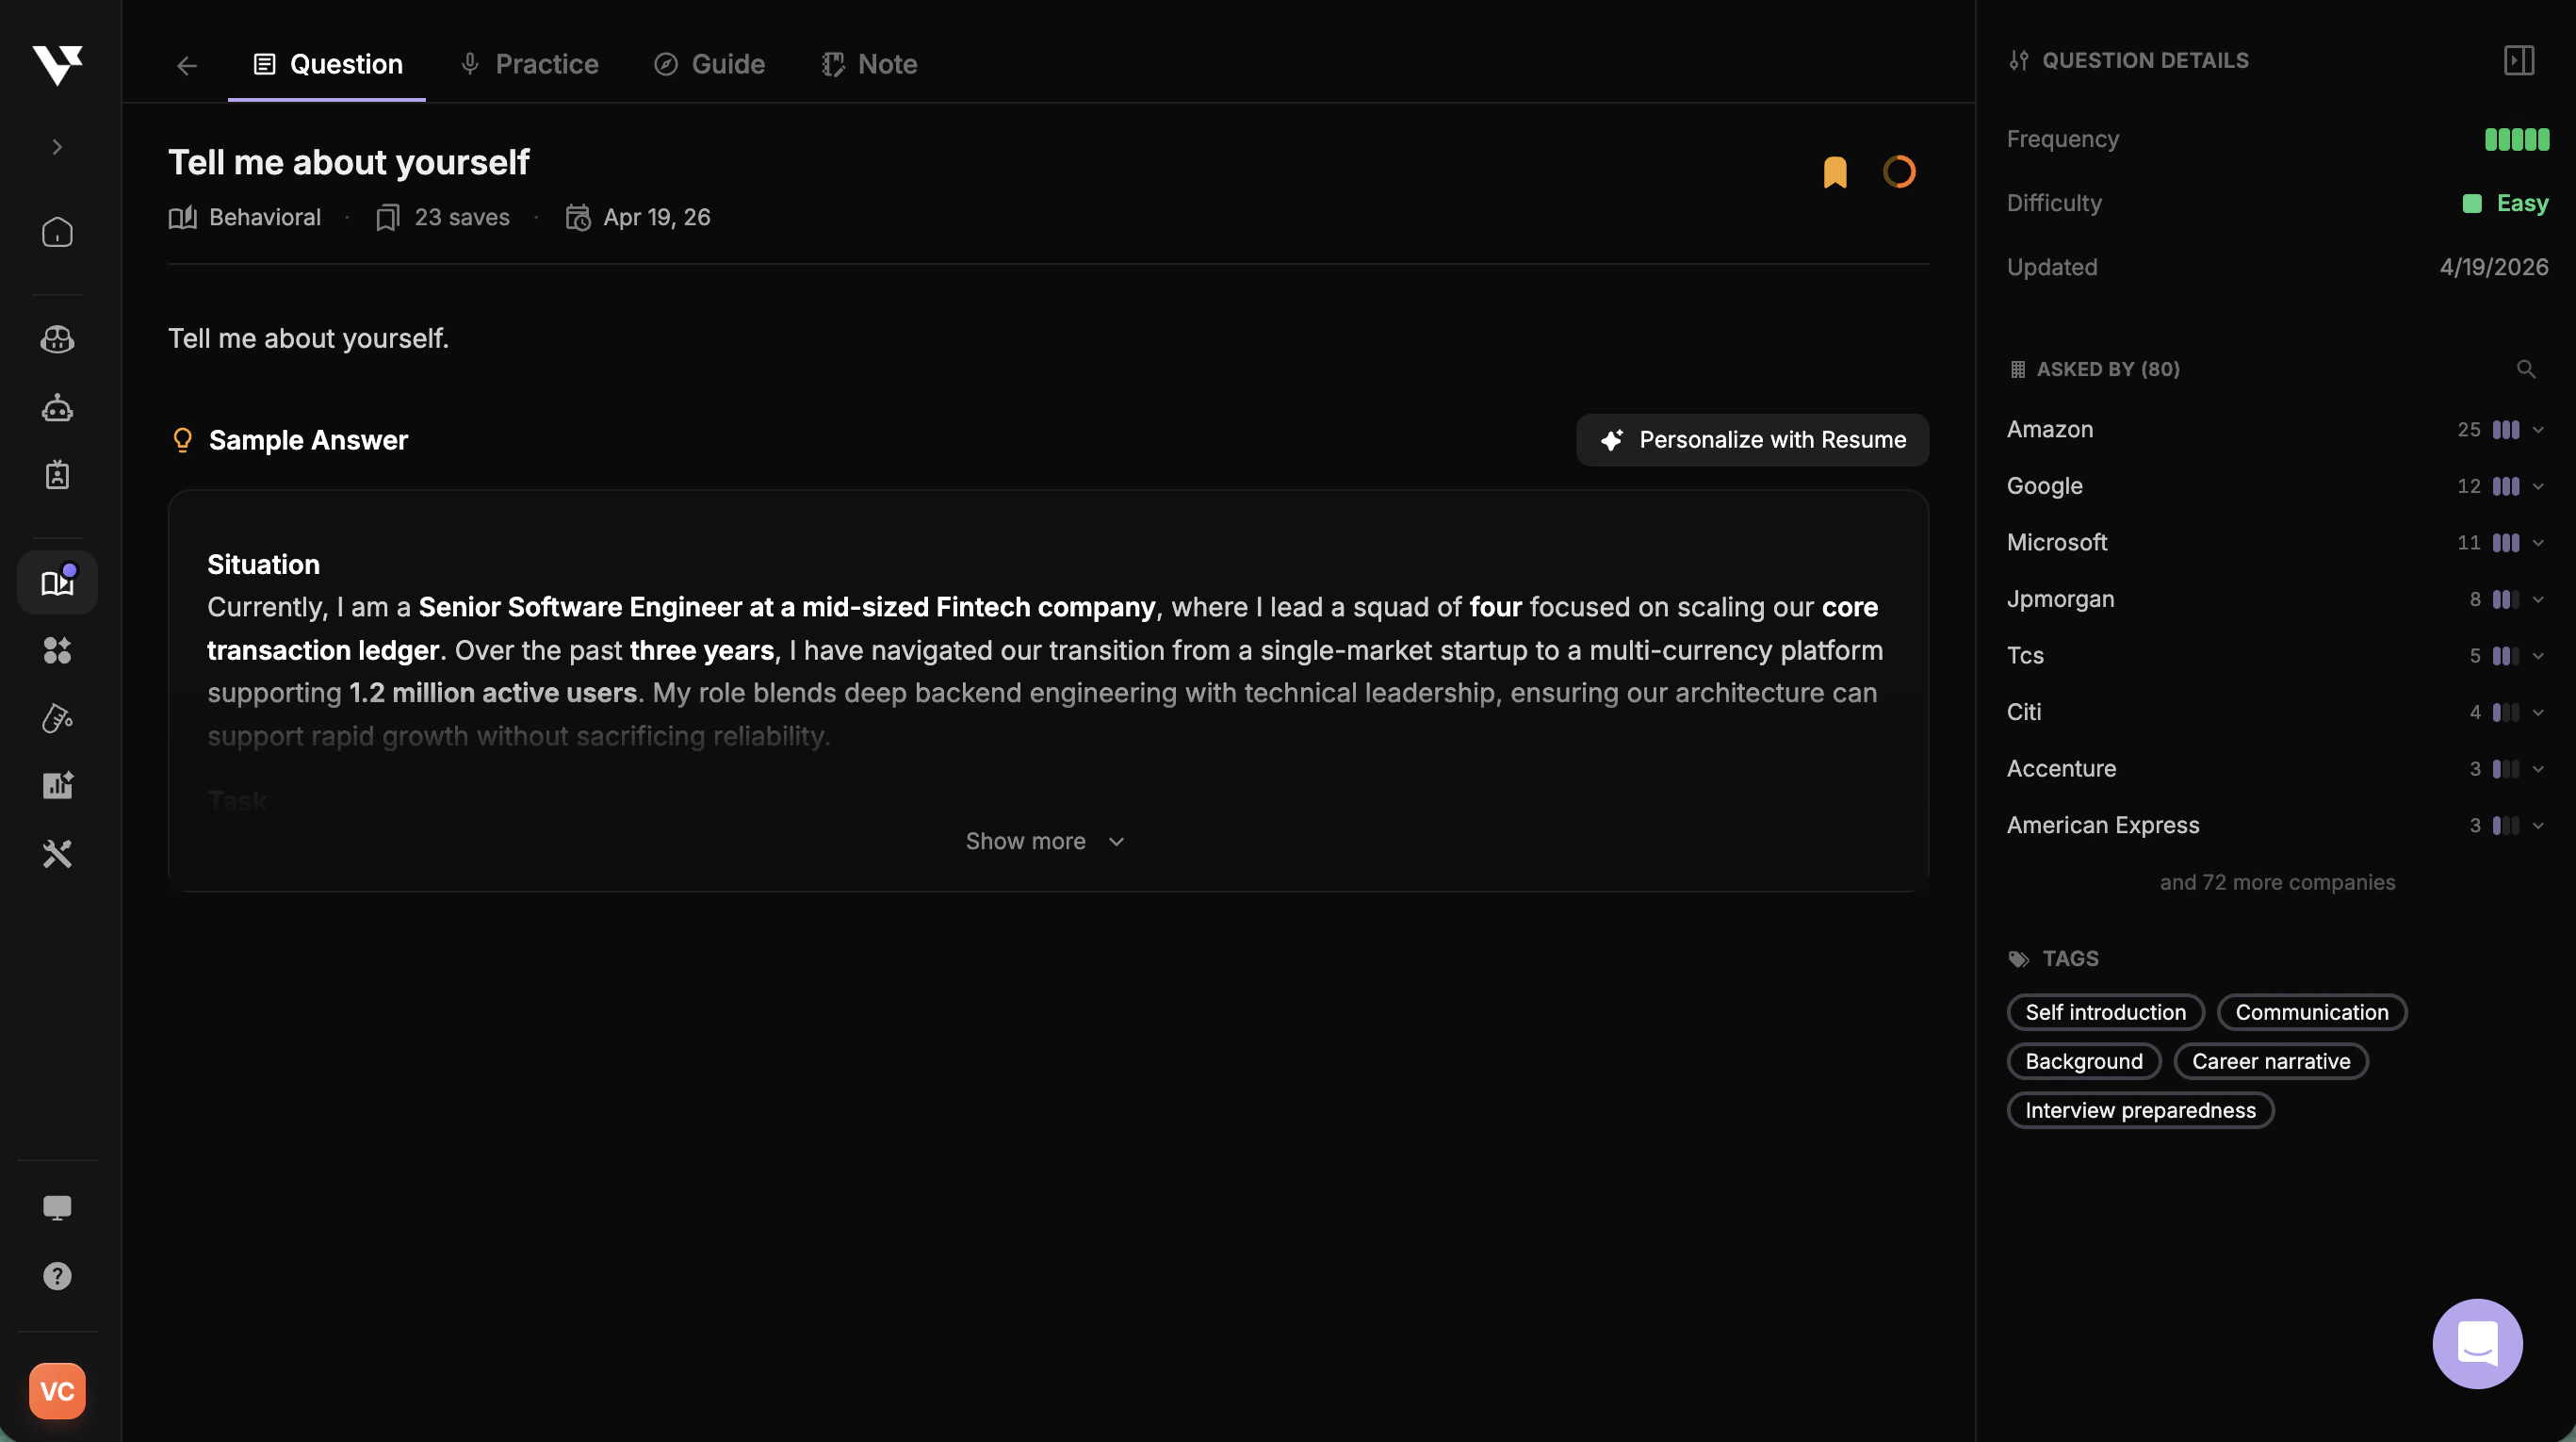This screenshot has height=1442, width=2576.
Task: Click the green Easy difficulty swatch
Action: 2472,204
